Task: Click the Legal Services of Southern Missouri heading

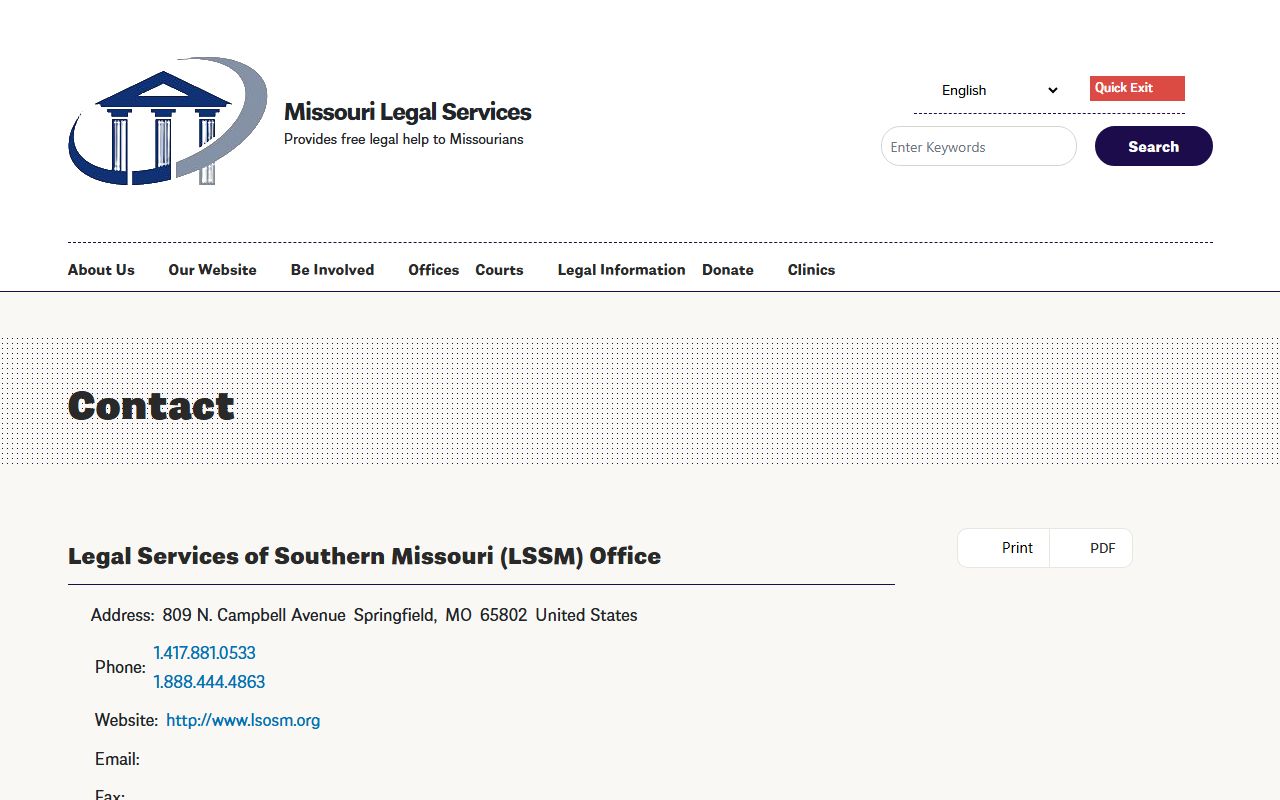Action: pyautogui.click(x=364, y=556)
